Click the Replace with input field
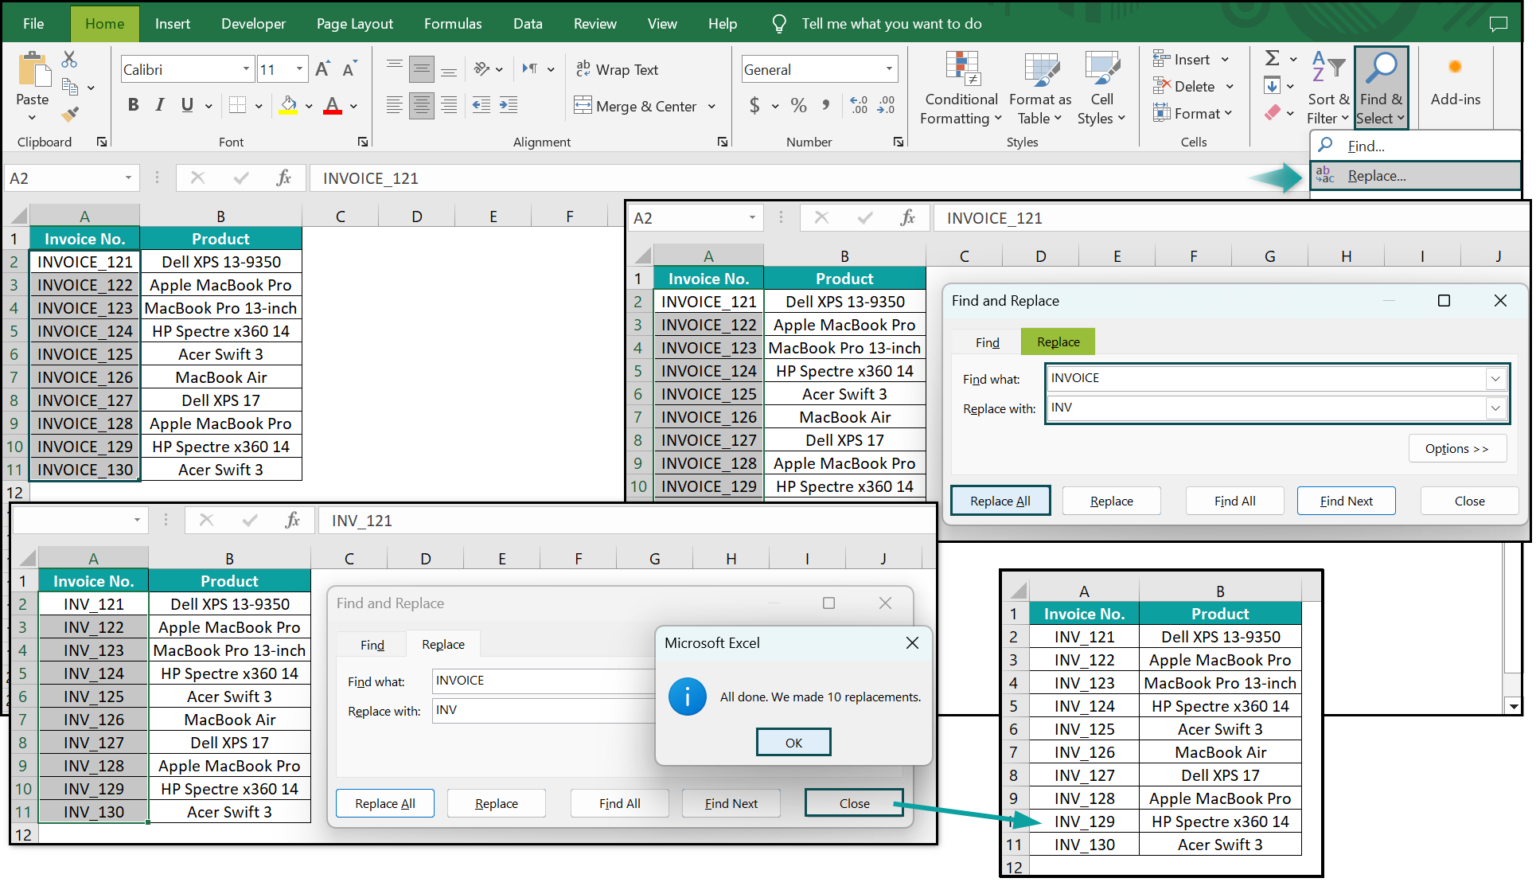This screenshot has height=882, width=1536. pyautogui.click(x=1265, y=408)
